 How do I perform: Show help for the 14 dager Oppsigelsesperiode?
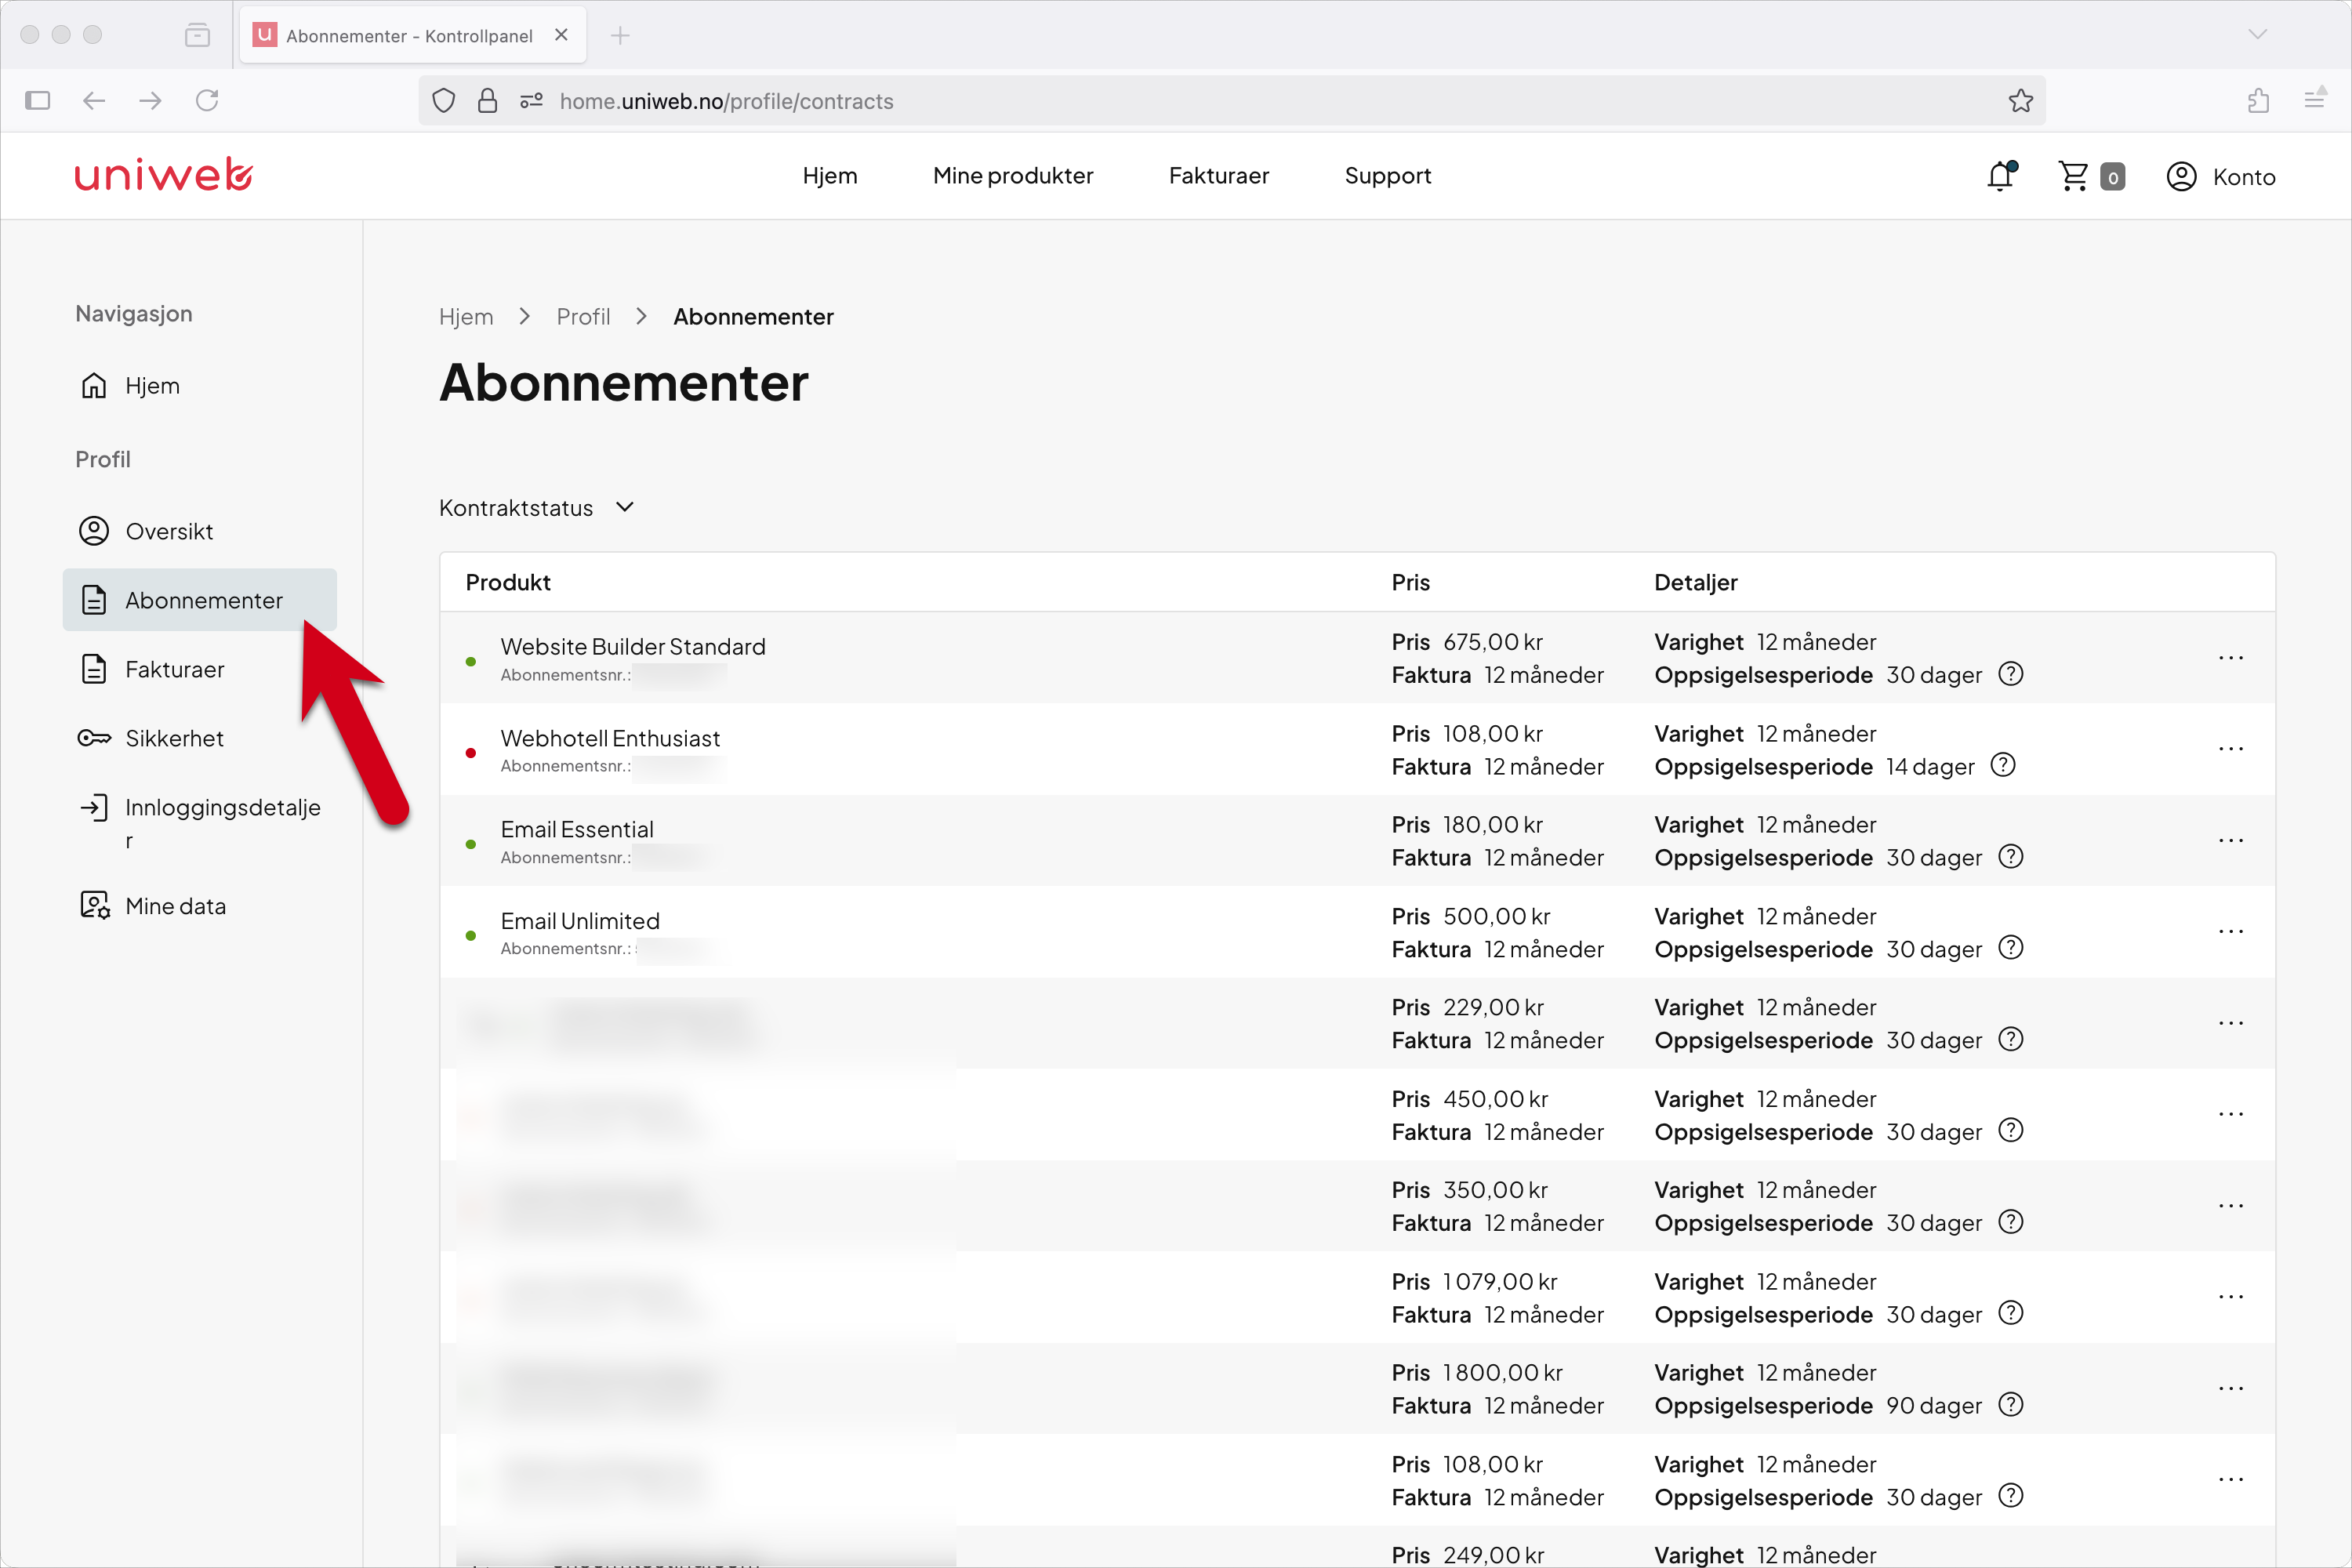[x=2003, y=765]
